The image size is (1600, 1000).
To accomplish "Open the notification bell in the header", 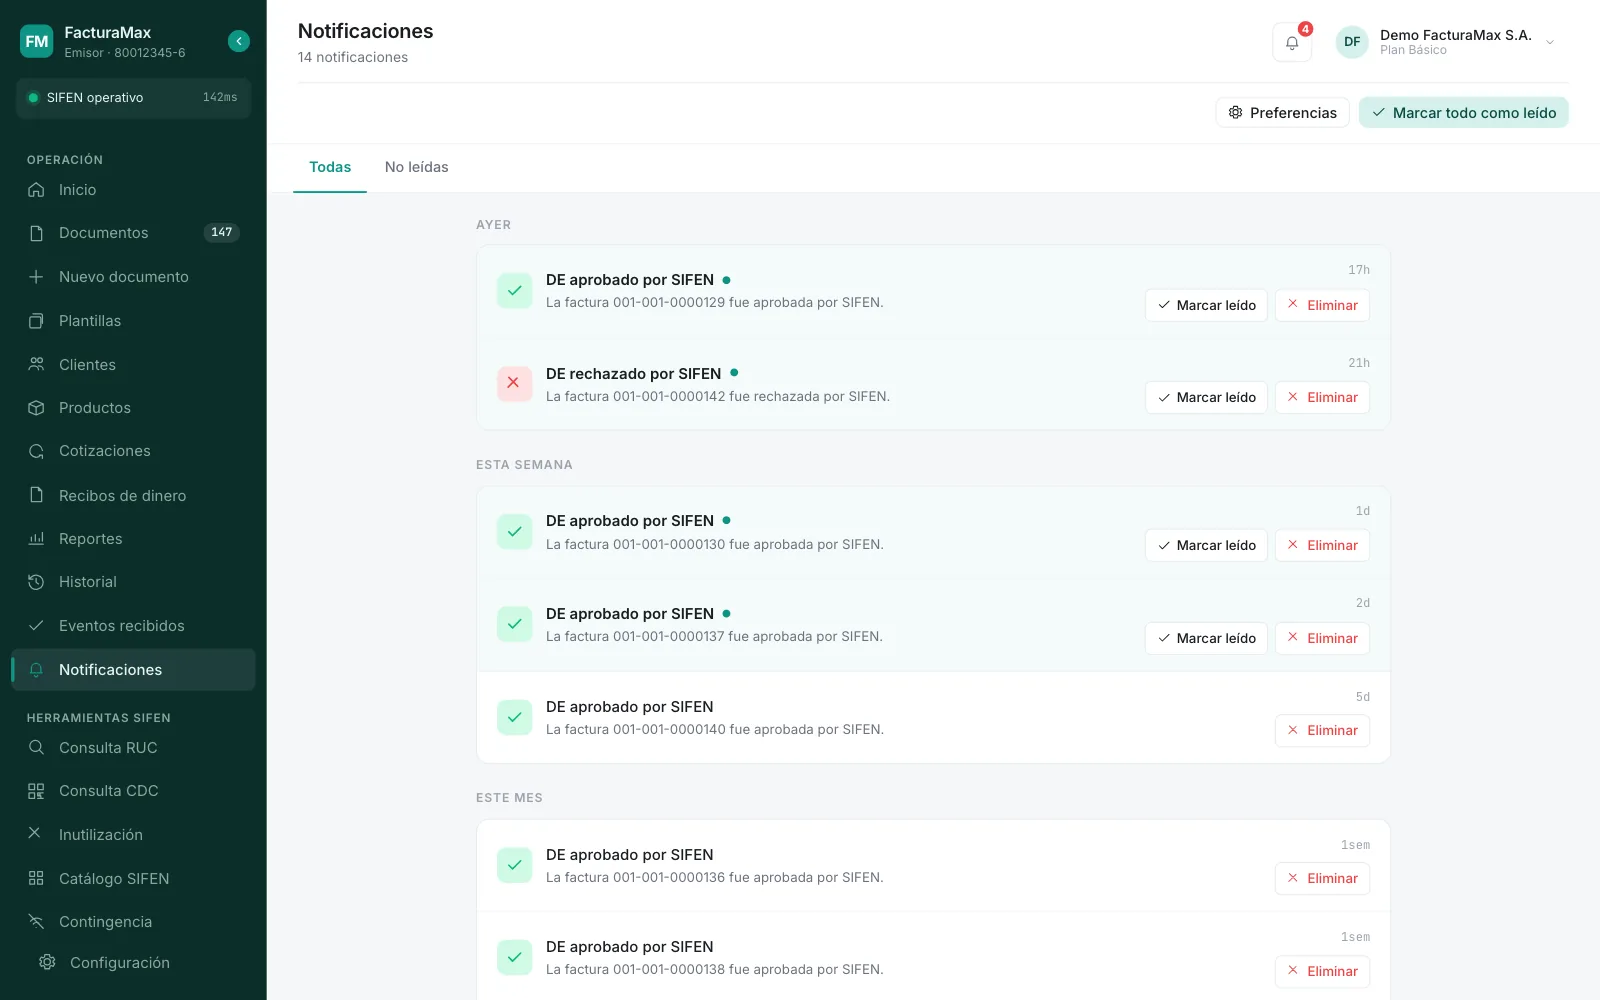I will (x=1292, y=42).
